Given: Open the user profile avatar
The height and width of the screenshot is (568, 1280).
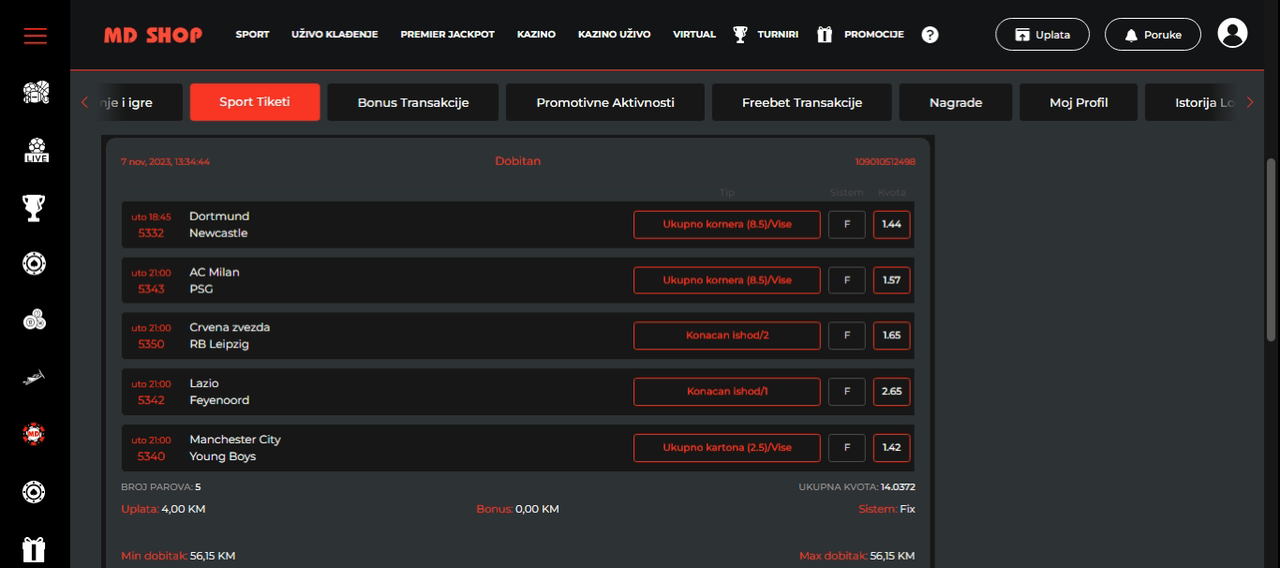Looking at the screenshot, I should coord(1232,34).
